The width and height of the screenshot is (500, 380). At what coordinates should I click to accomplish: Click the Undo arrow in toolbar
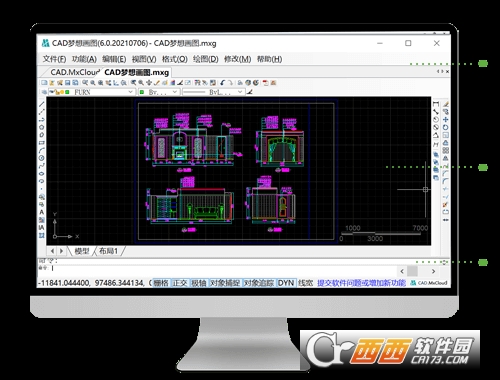pyautogui.click(x=223, y=83)
